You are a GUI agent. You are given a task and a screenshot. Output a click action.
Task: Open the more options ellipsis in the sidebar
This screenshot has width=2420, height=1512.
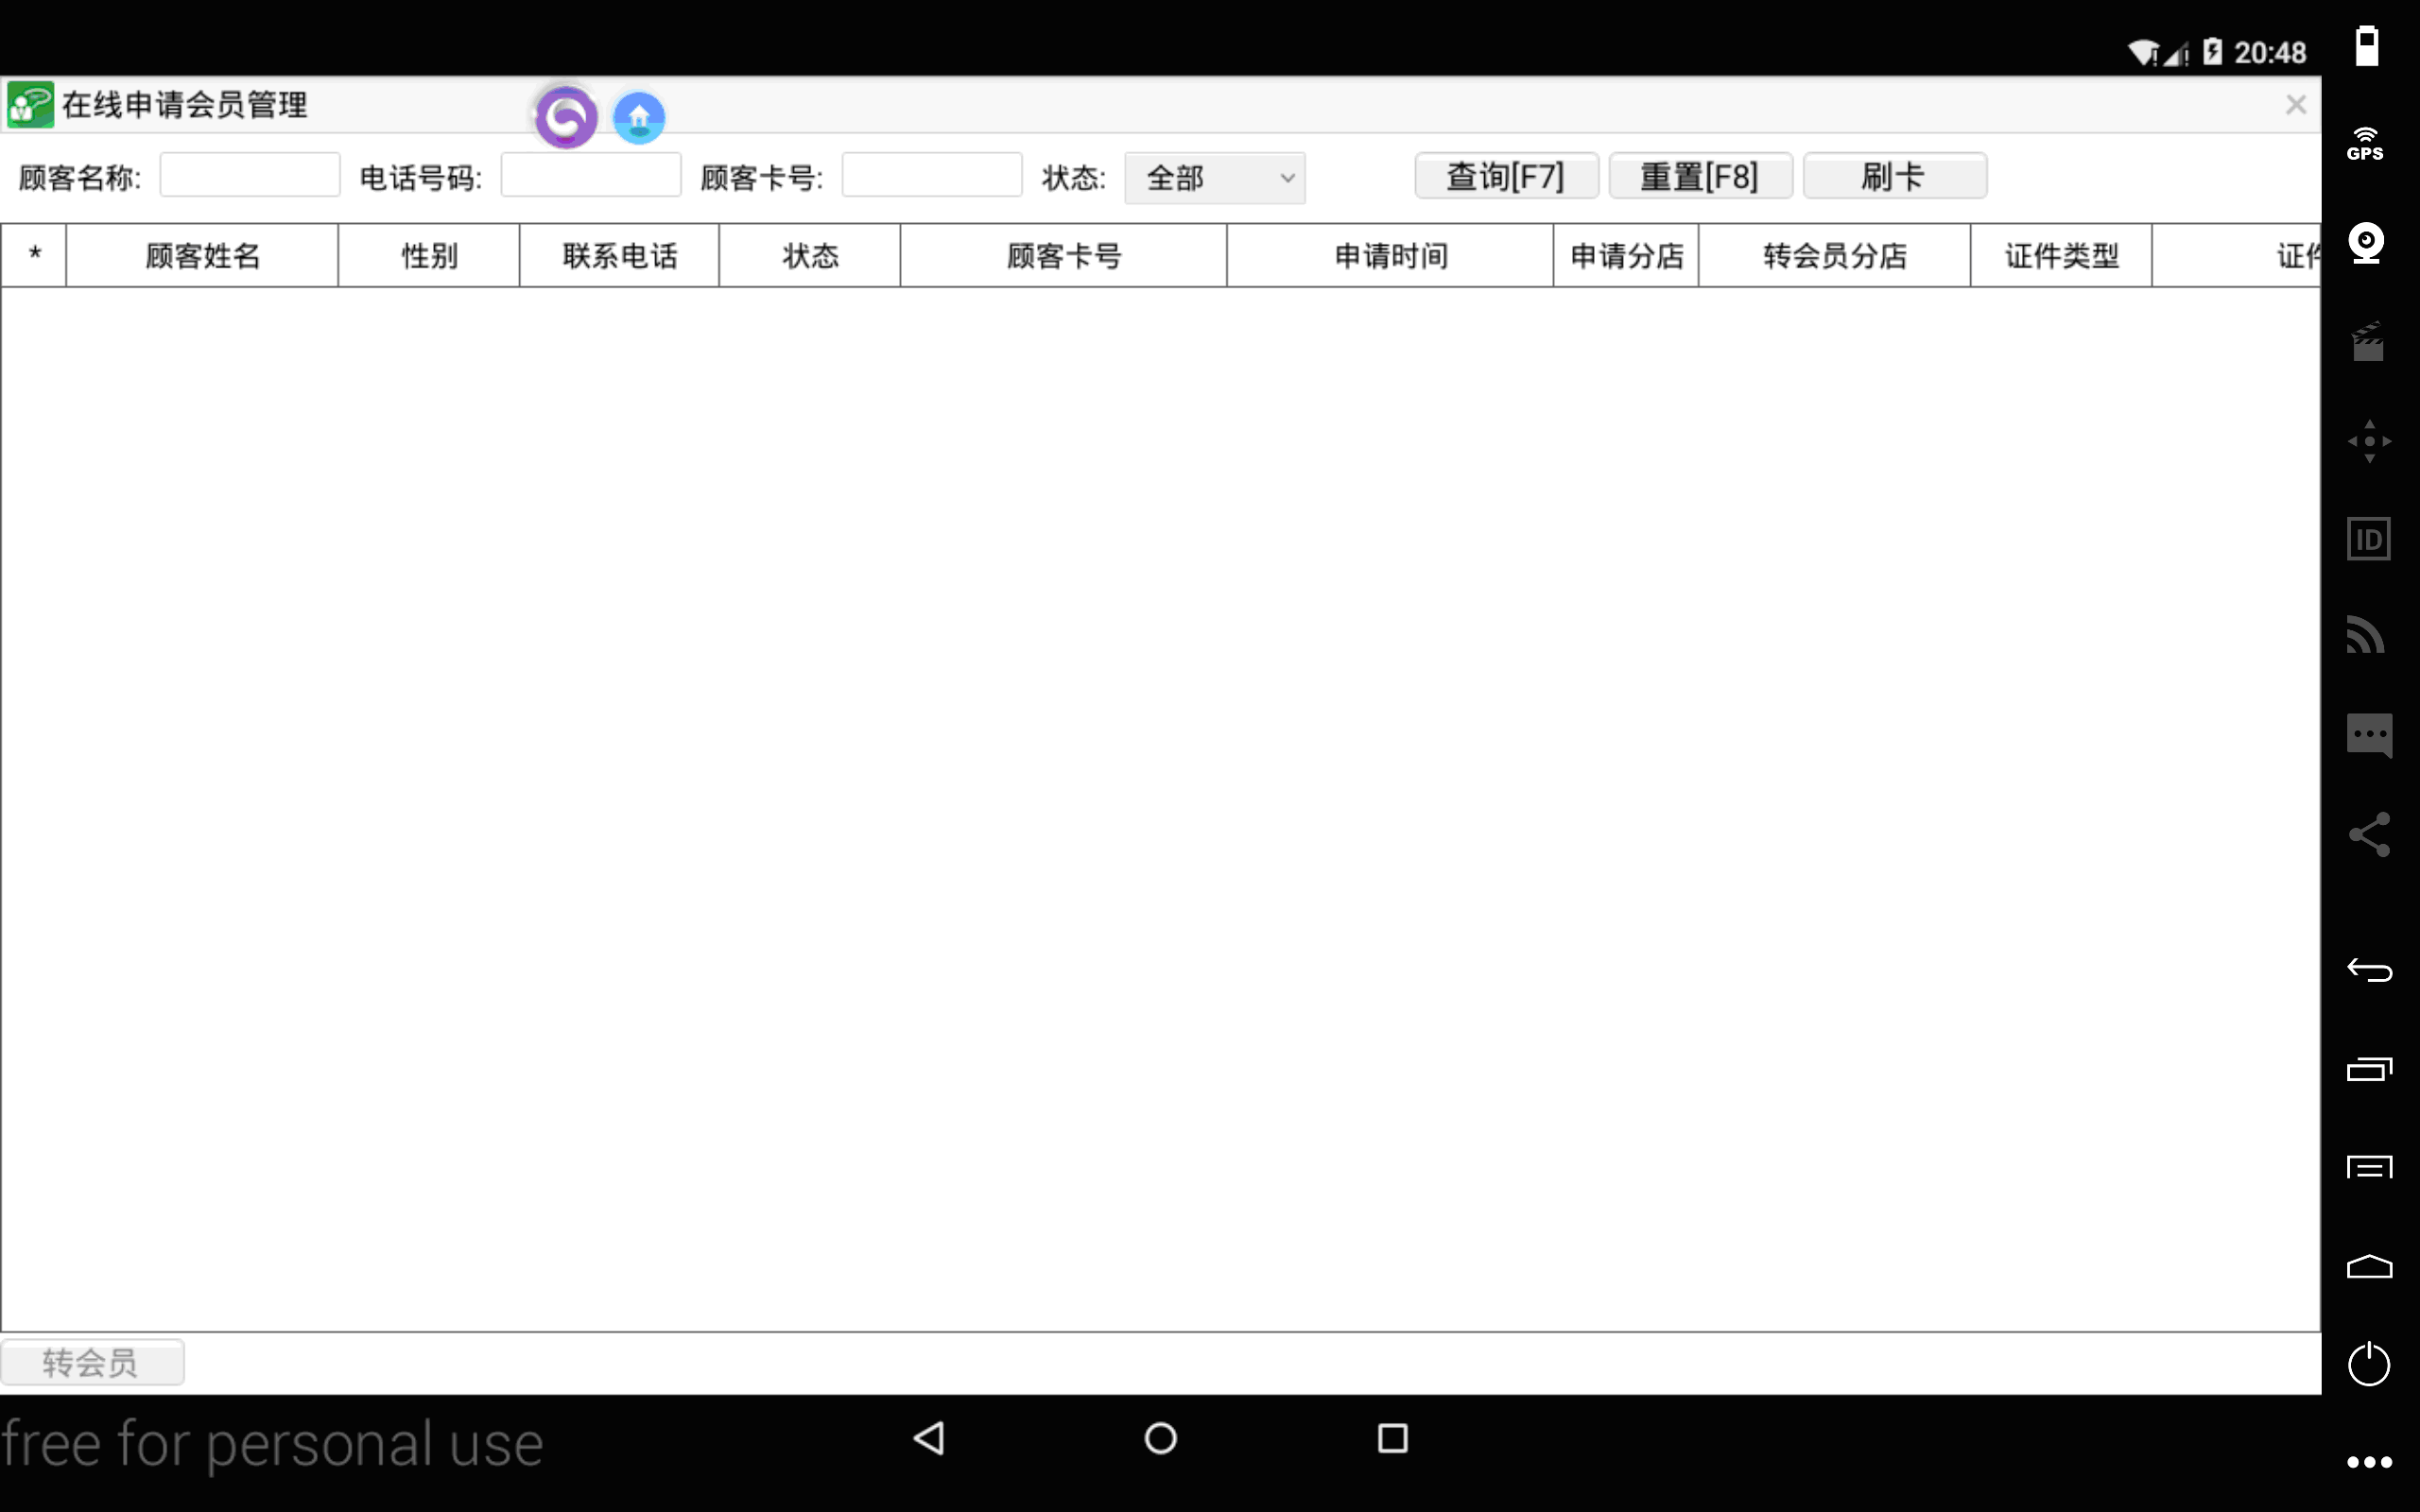pos(2369,1462)
